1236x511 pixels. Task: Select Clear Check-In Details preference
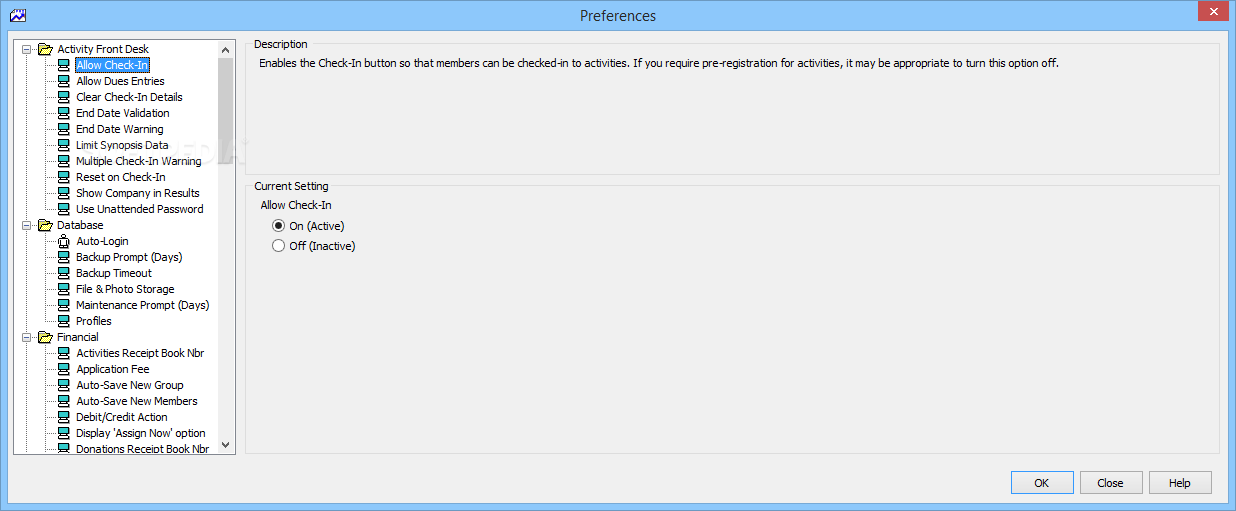tap(129, 97)
